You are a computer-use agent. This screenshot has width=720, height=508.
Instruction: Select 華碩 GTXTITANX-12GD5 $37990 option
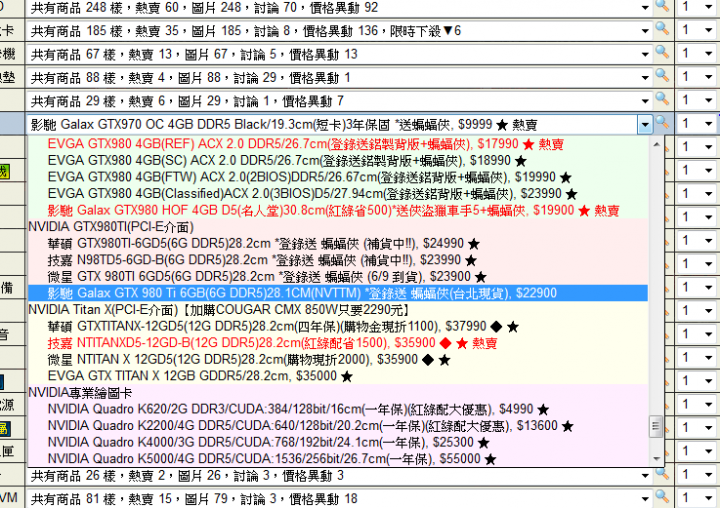[x=338, y=327]
